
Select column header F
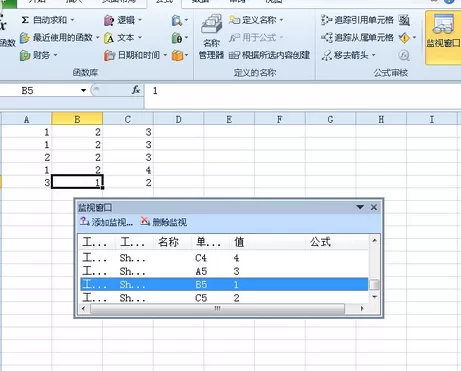280,119
